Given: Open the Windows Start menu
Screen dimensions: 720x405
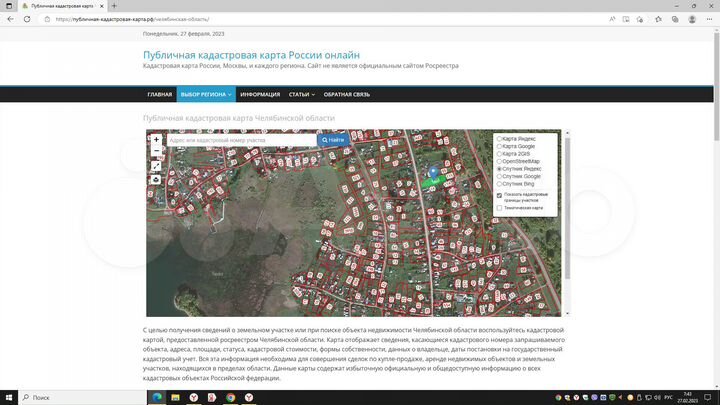Looking at the screenshot, I should 9,397.
